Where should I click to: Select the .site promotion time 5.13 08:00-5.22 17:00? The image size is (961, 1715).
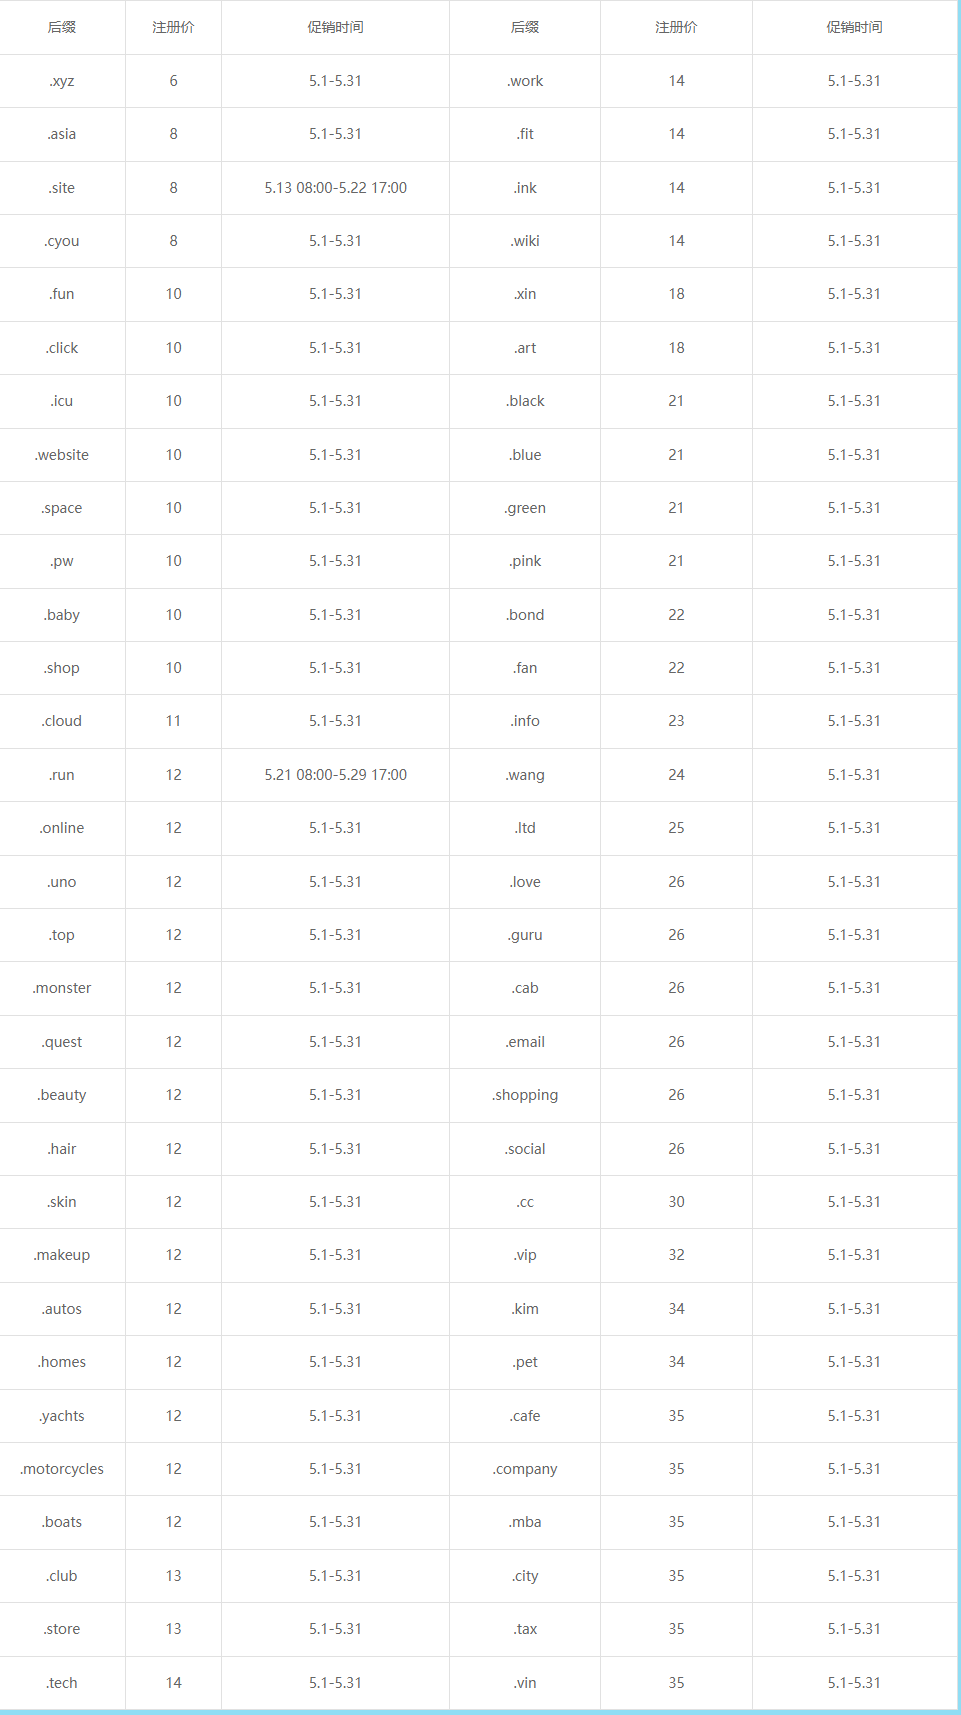coord(335,188)
